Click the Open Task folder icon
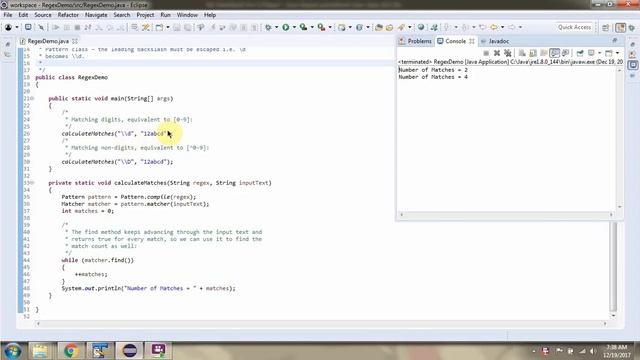The image size is (640, 360). pyautogui.click(x=389, y=27)
